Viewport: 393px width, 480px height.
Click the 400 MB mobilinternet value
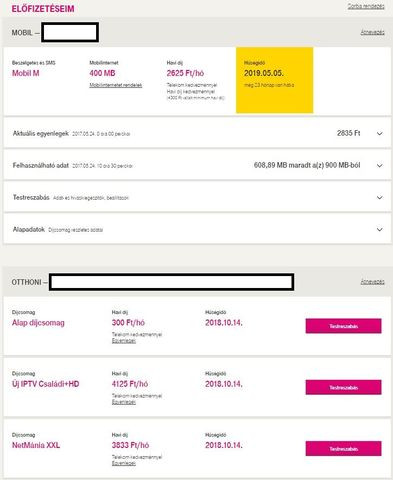click(102, 73)
